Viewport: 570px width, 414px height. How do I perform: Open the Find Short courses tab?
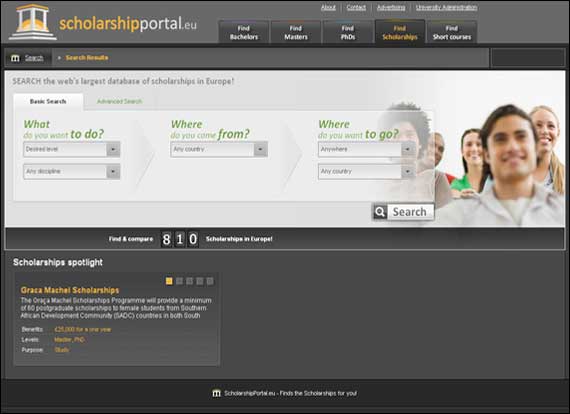(451, 32)
